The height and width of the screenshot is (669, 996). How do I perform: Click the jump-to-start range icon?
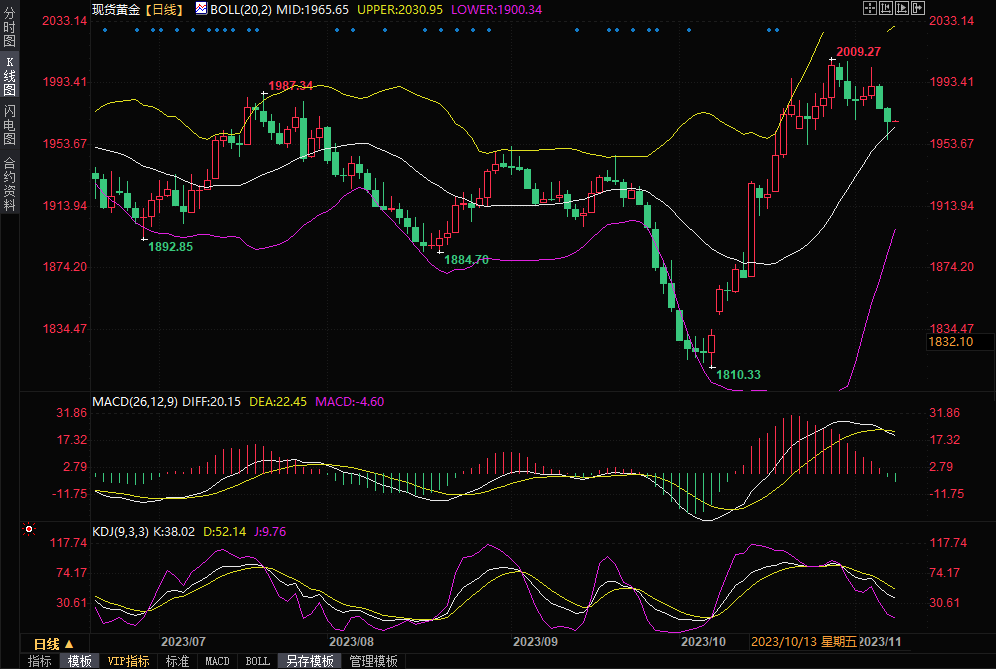point(886,8)
